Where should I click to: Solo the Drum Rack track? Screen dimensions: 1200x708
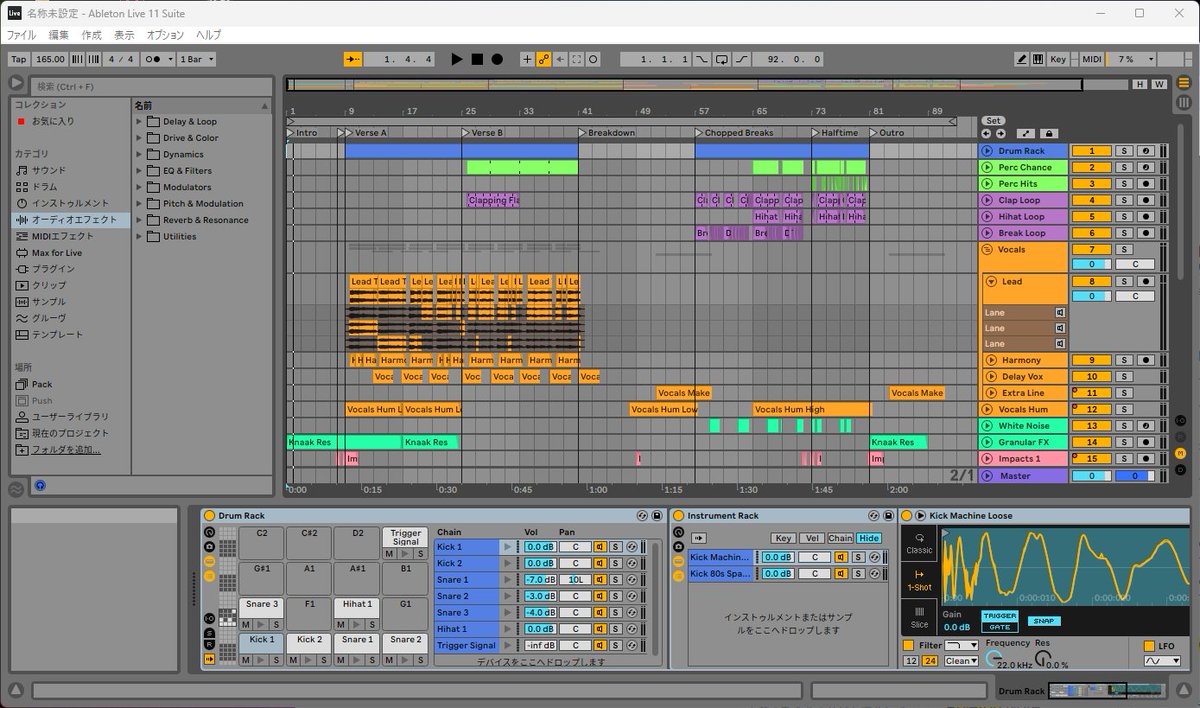point(1124,151)
